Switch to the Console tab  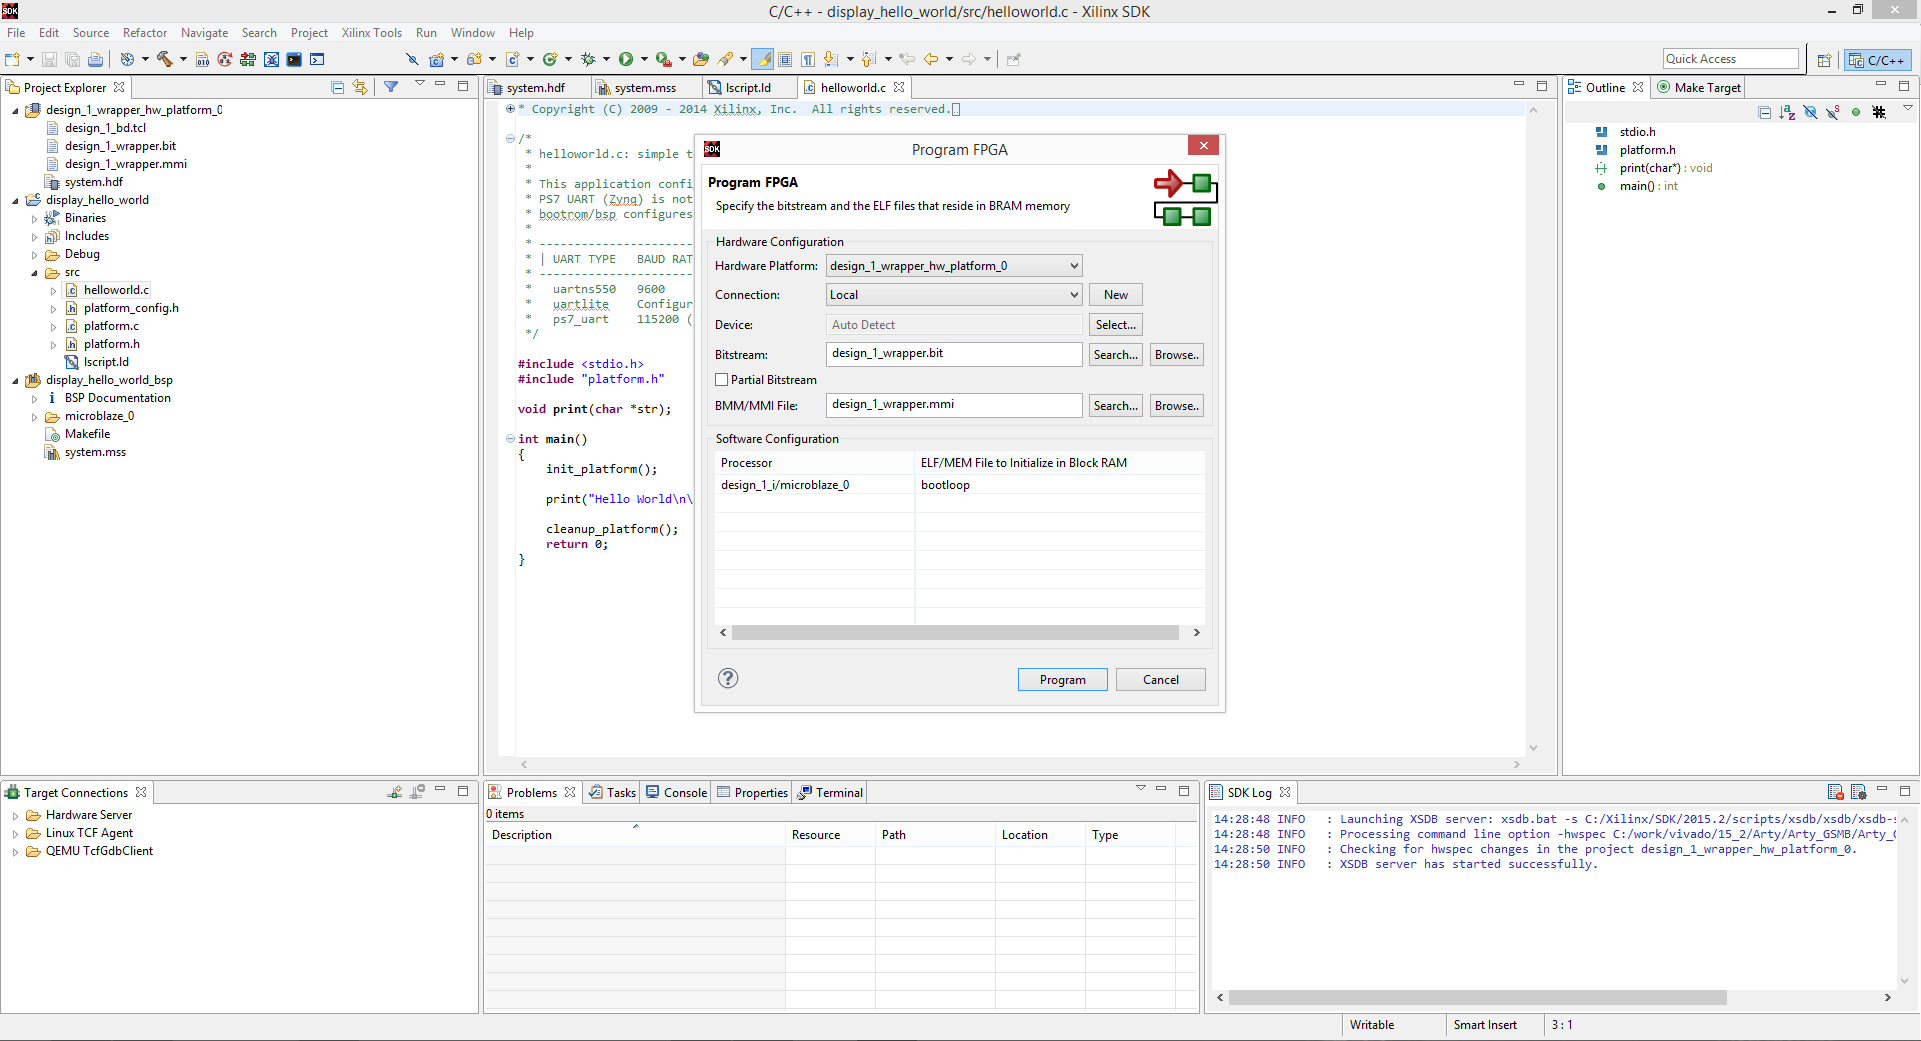tap(677, 792)
